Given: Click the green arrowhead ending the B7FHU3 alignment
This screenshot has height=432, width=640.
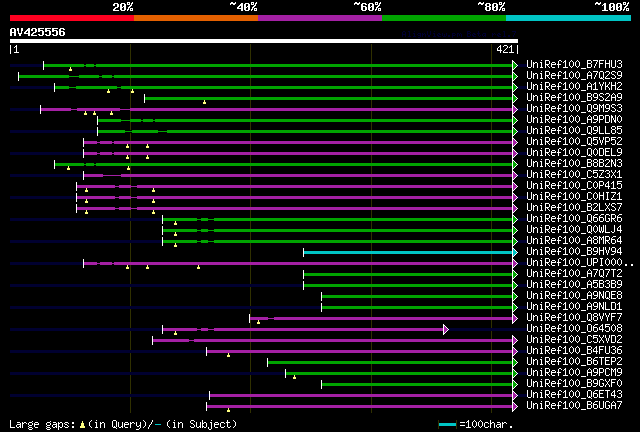Looking at the screenshot, I should 515,65.
